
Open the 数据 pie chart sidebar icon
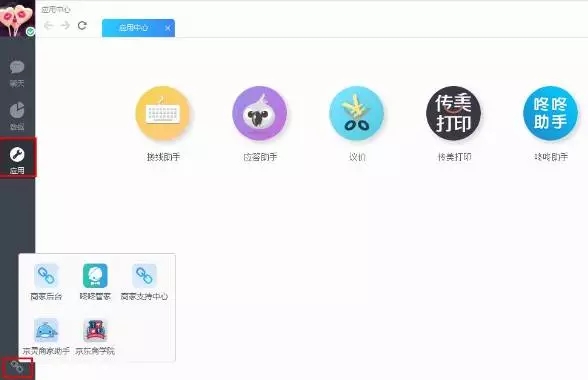(x=17, y=110)
